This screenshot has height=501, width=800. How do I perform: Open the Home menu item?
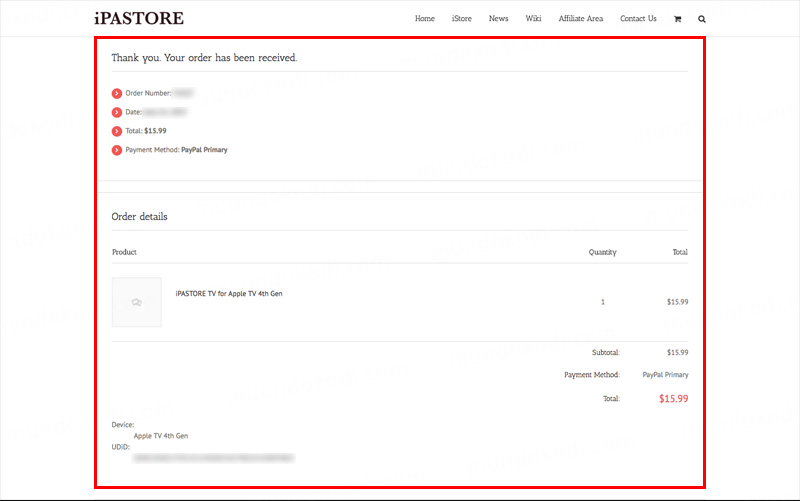coord(424,18)
